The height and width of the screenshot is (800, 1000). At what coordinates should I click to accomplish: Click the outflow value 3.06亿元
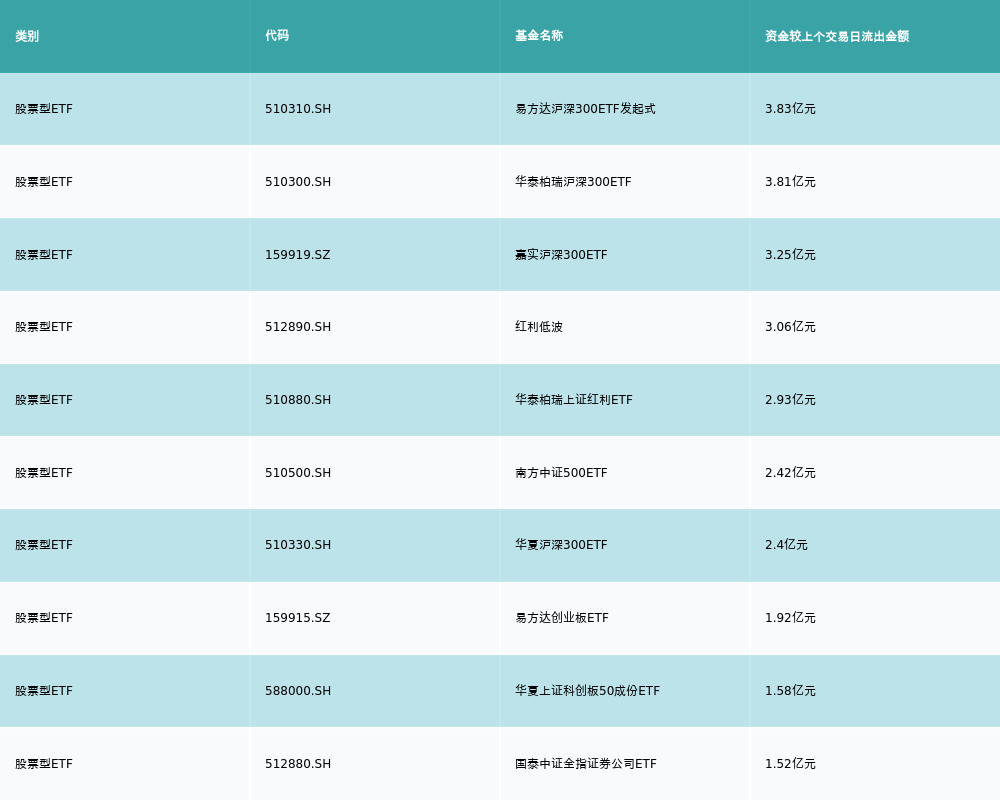point(790,327)
